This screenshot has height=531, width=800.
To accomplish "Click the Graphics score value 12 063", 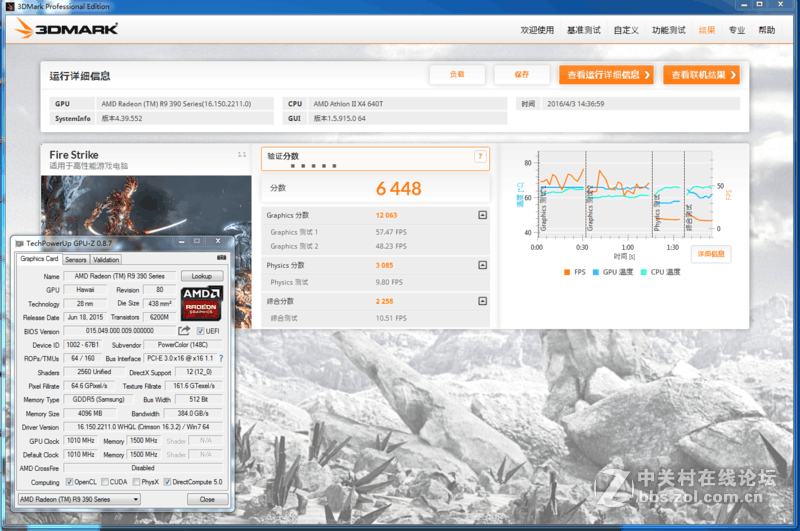I will click(x=386, y=215).
